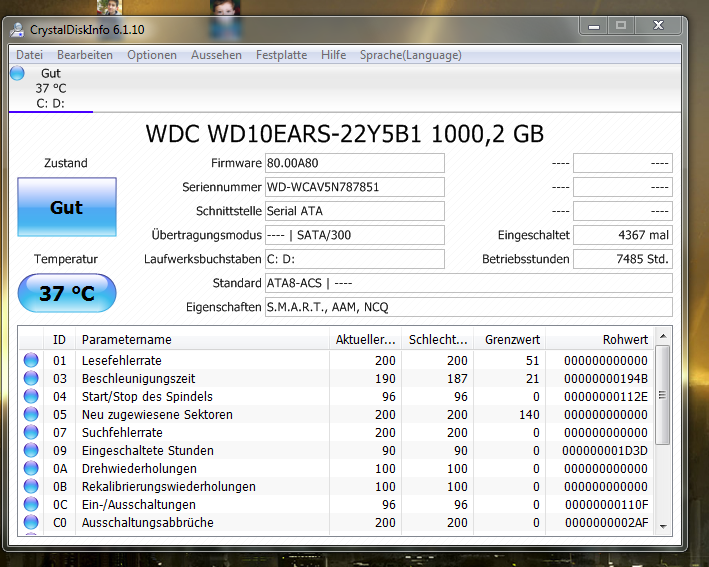Click Schlecht value 187

tap(457, 378)
